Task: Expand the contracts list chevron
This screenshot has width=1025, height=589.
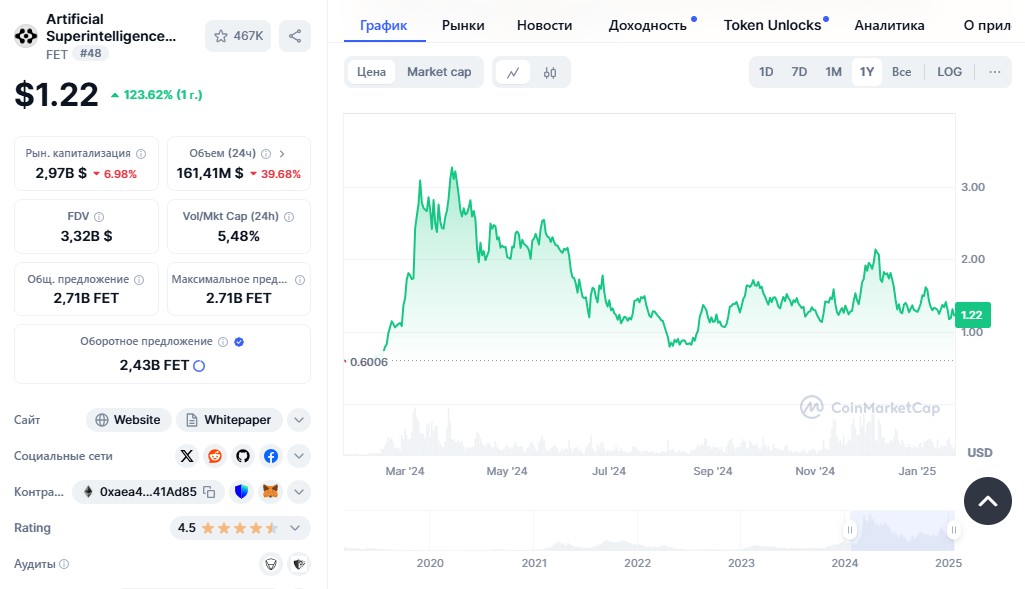Action: pyautogui.click(x=299, y=492)
